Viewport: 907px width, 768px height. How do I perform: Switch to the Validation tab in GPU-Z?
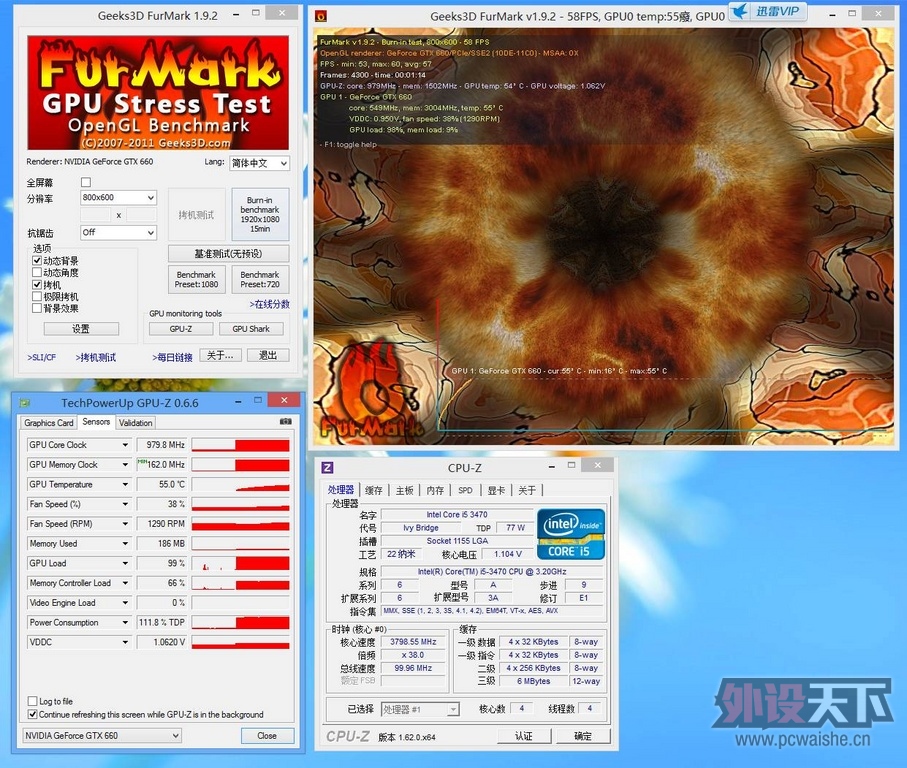[135, 423]
